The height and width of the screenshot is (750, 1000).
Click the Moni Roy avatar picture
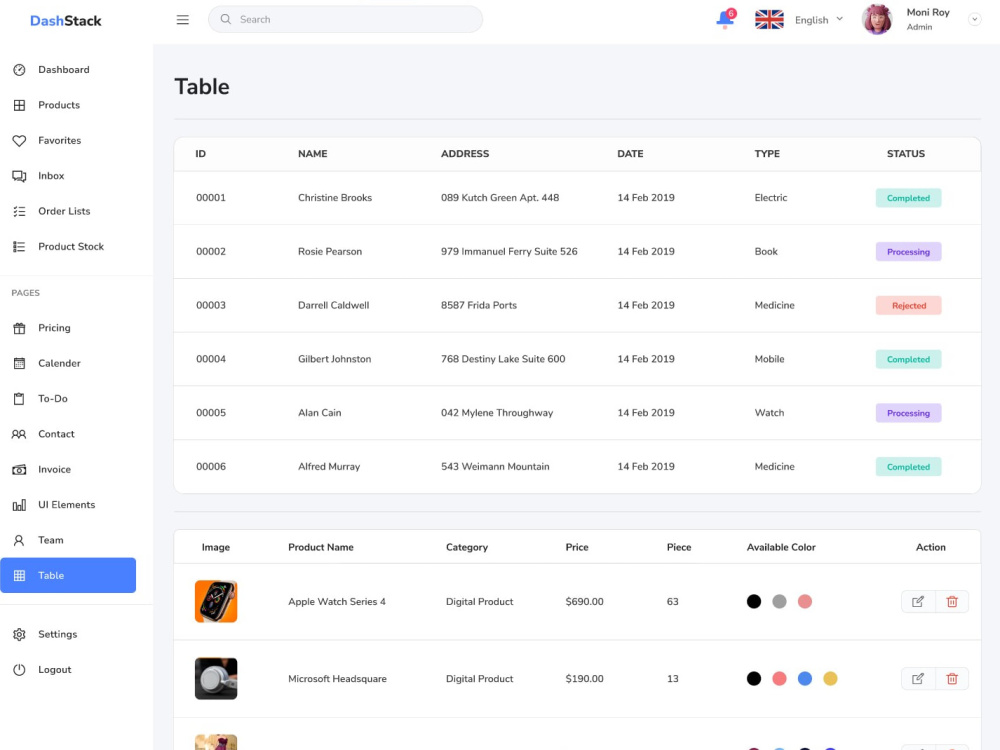[878, 20]
